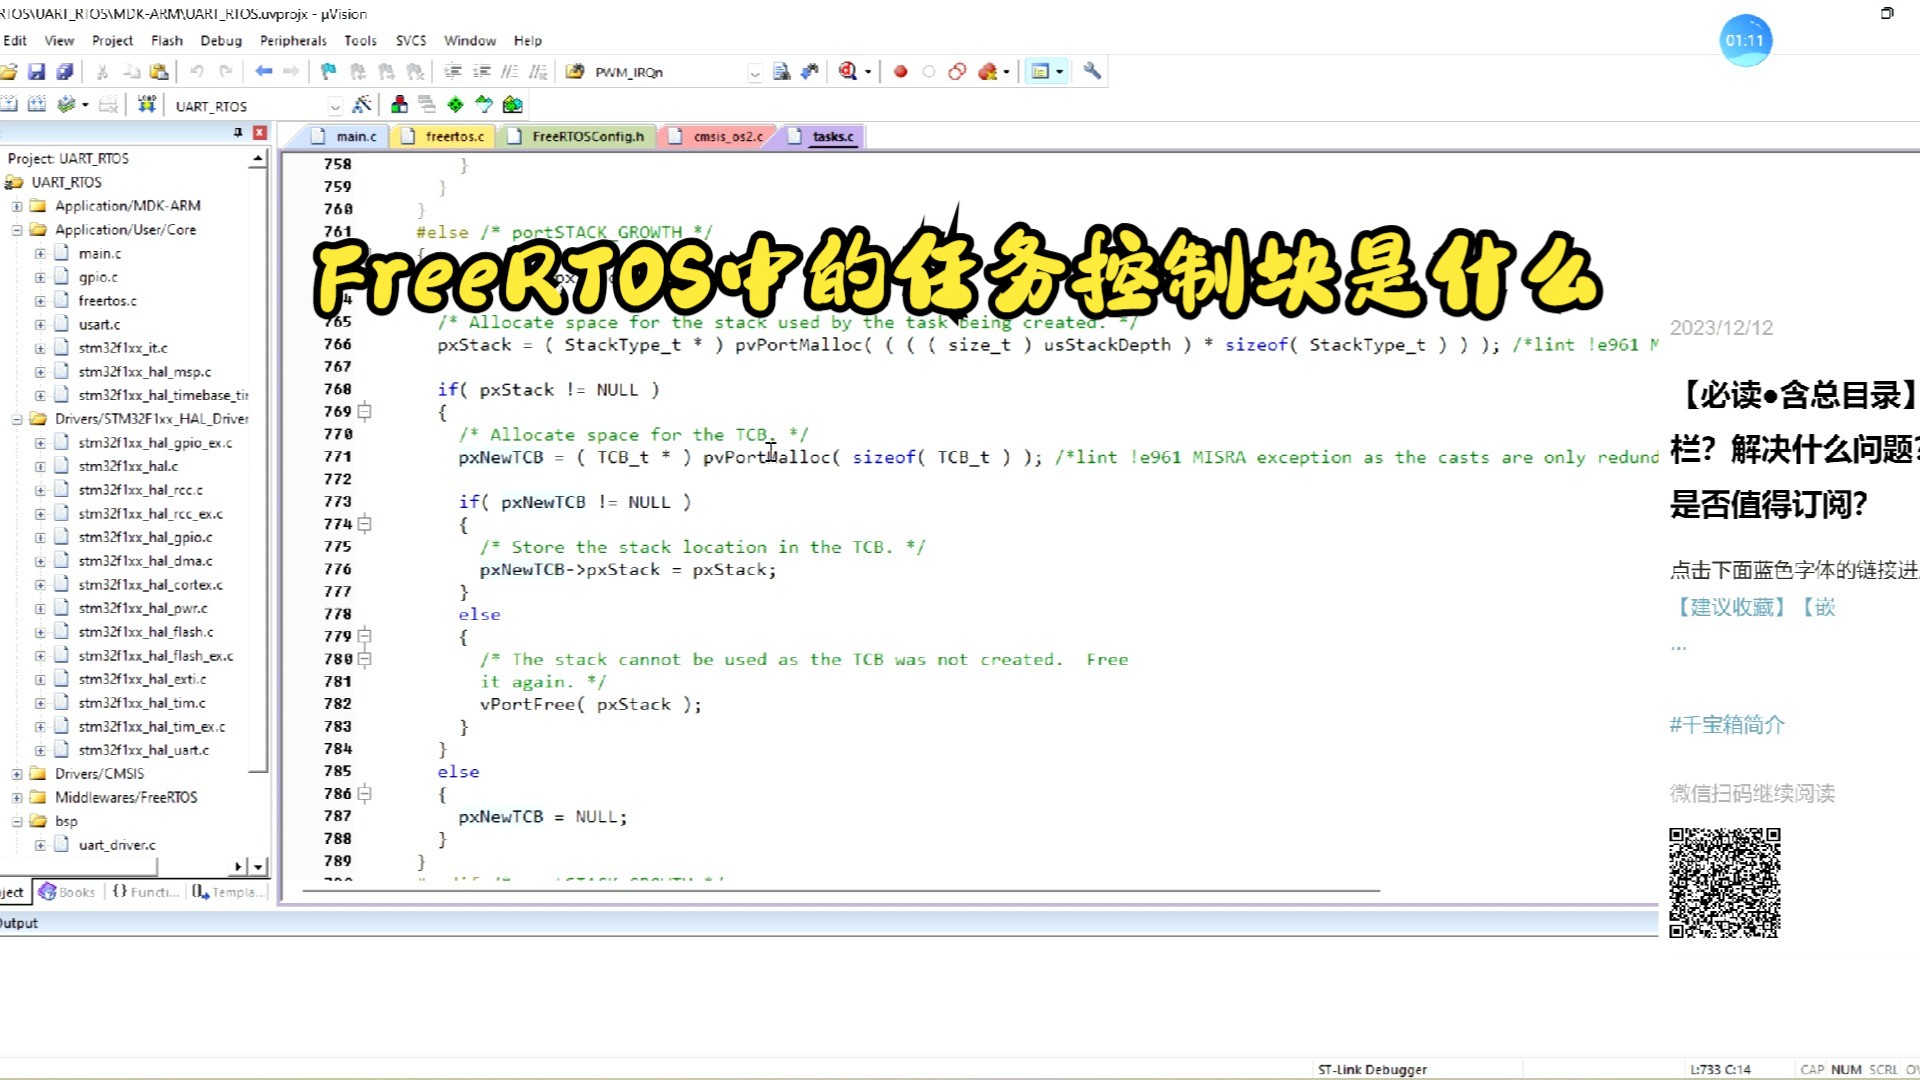Click the 01:11 timer bubble

point(1745,41)
